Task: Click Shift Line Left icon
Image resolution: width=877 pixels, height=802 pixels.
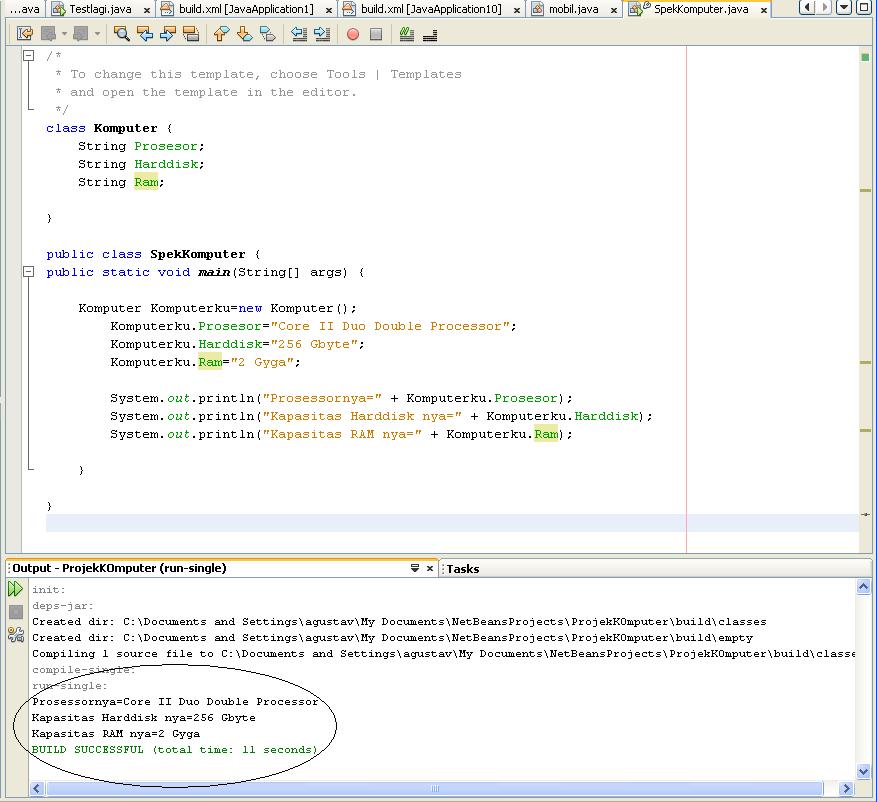Action: point(299,34)
